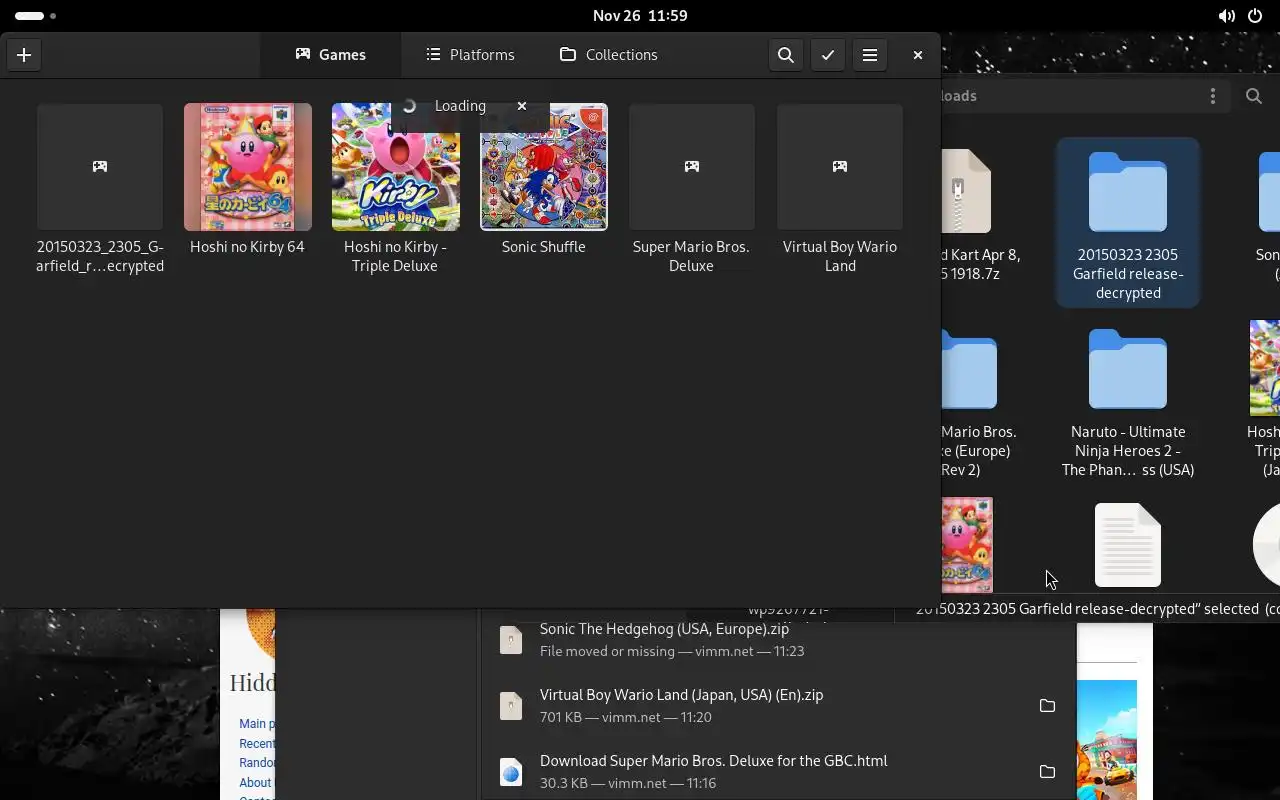The height and width of the screenshot is (800, 1280).
Task: Click the Wario Land zip file icon
Action: [511, 706]
